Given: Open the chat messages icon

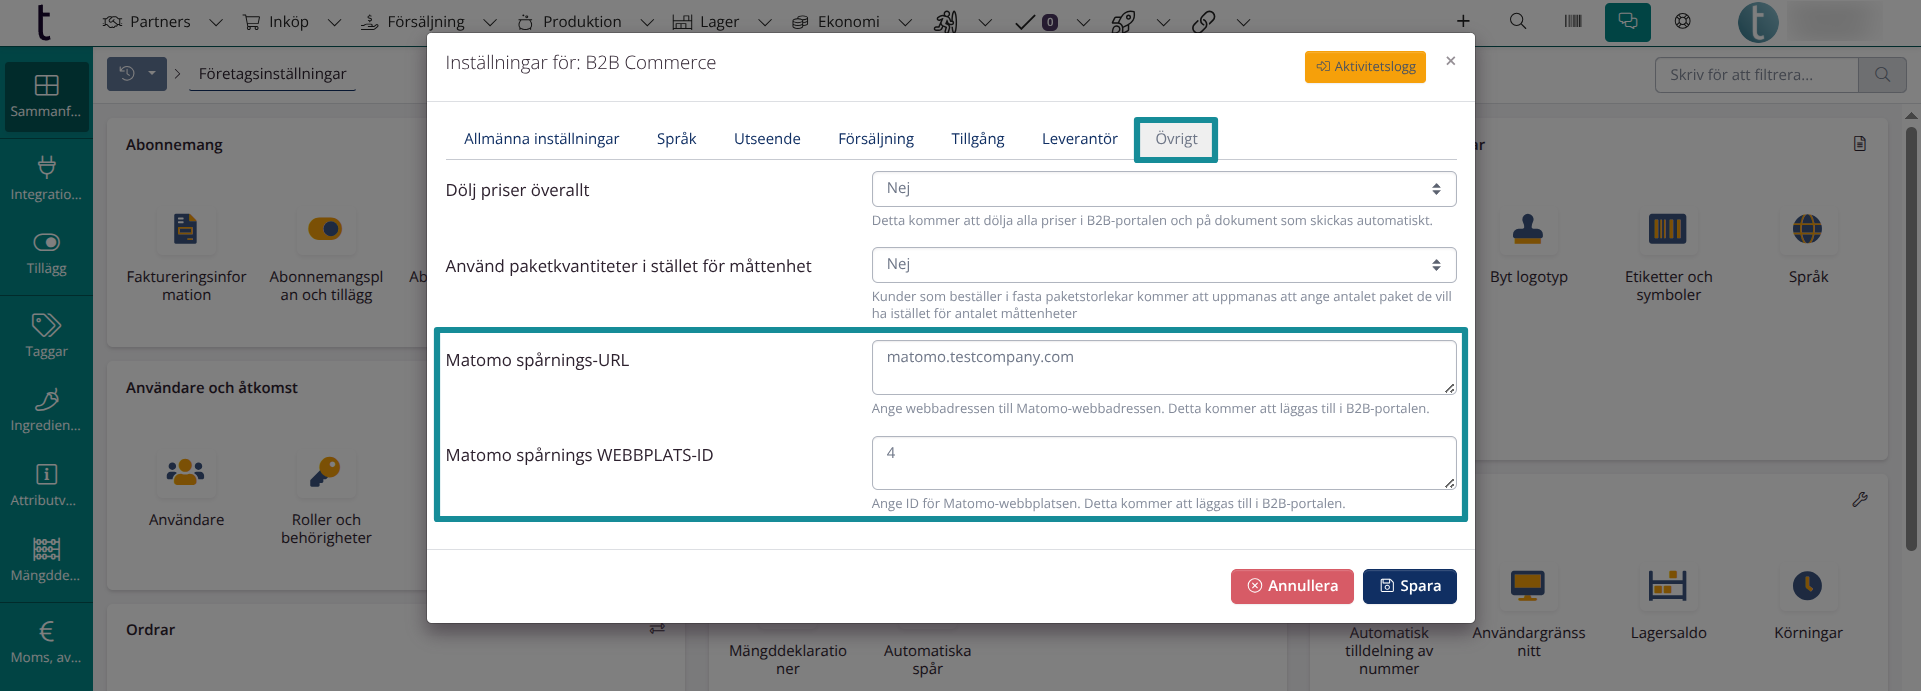Looking at the screenshot, I should [1627, 21].
